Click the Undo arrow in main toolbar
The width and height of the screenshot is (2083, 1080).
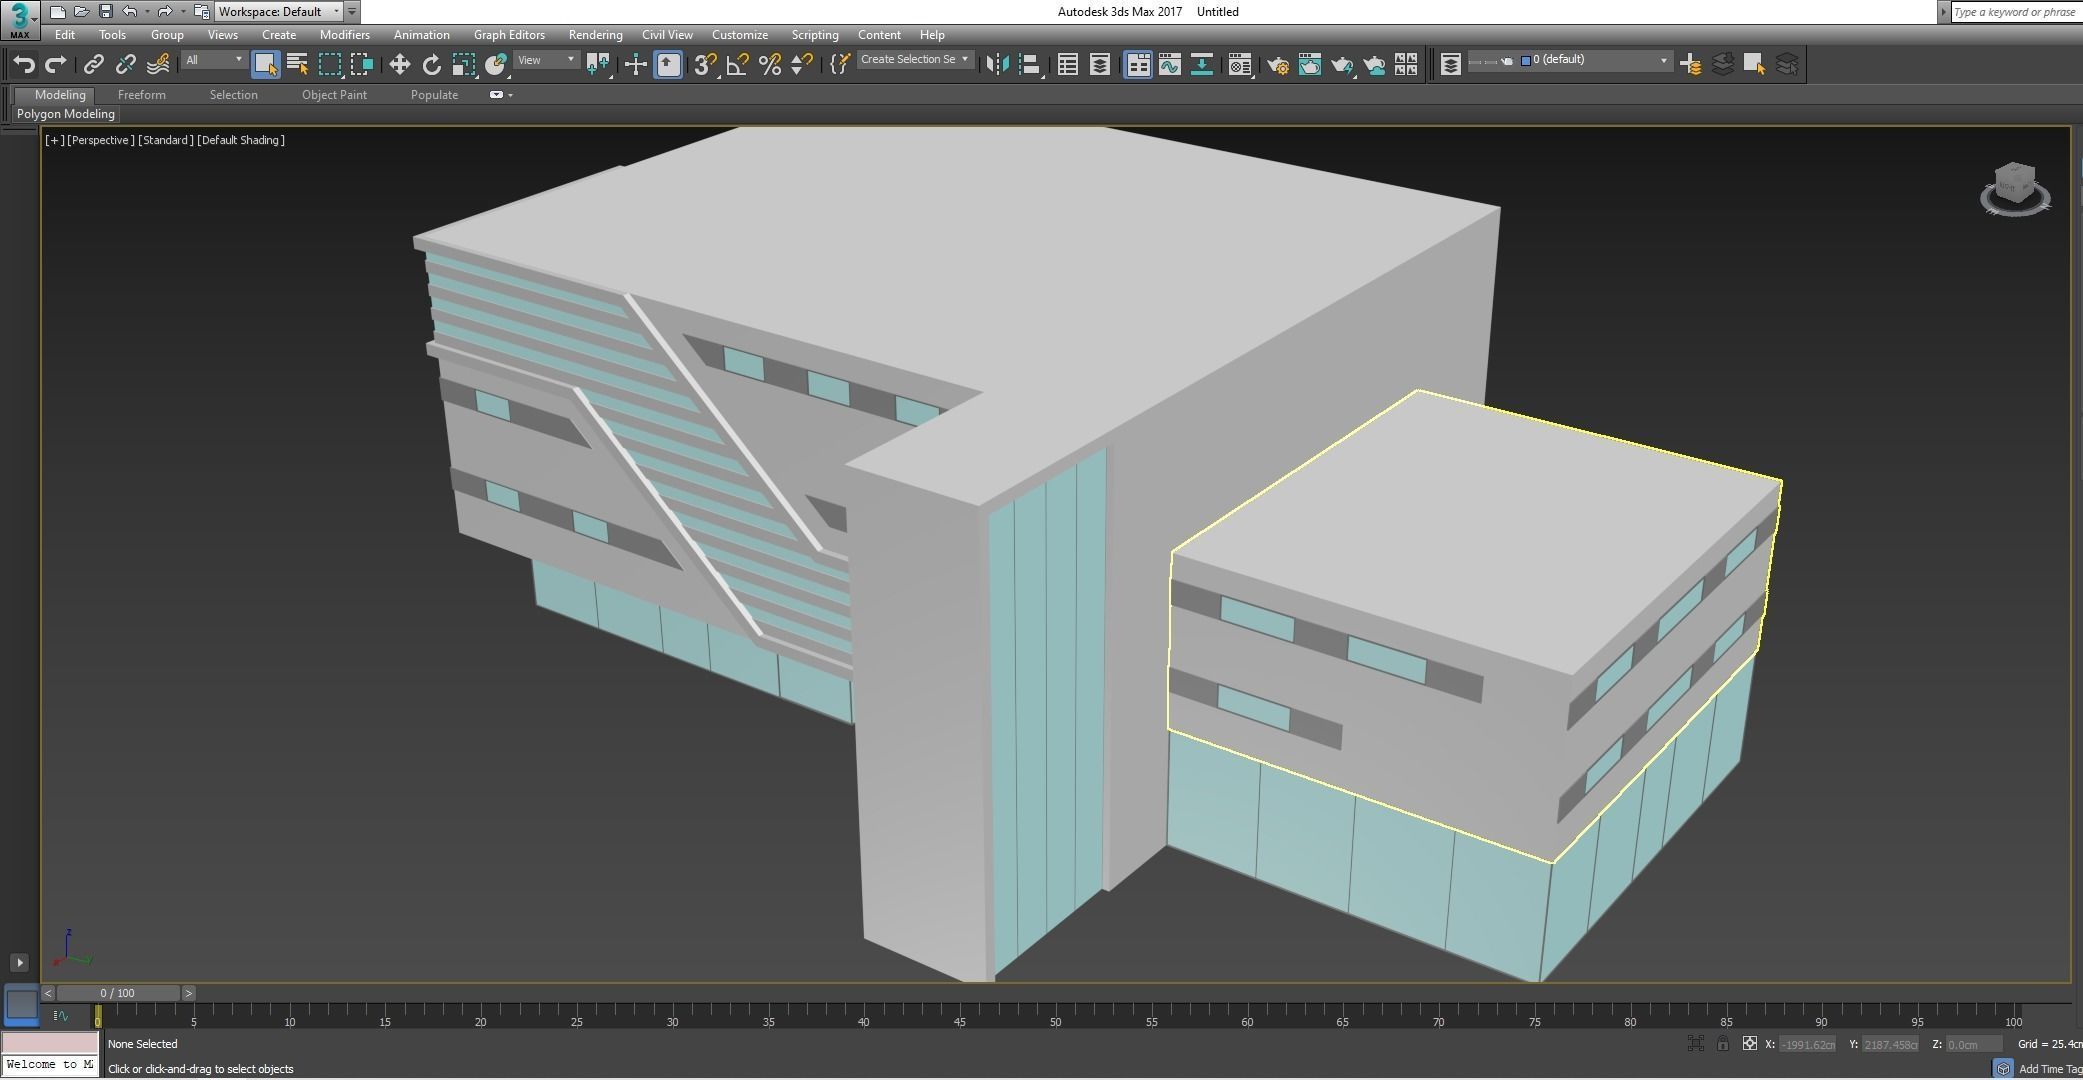(24, 64)
